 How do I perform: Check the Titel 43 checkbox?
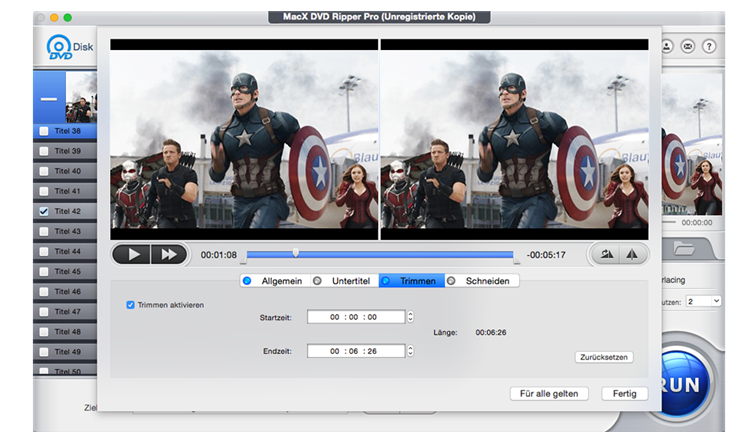tap(44, 232)
